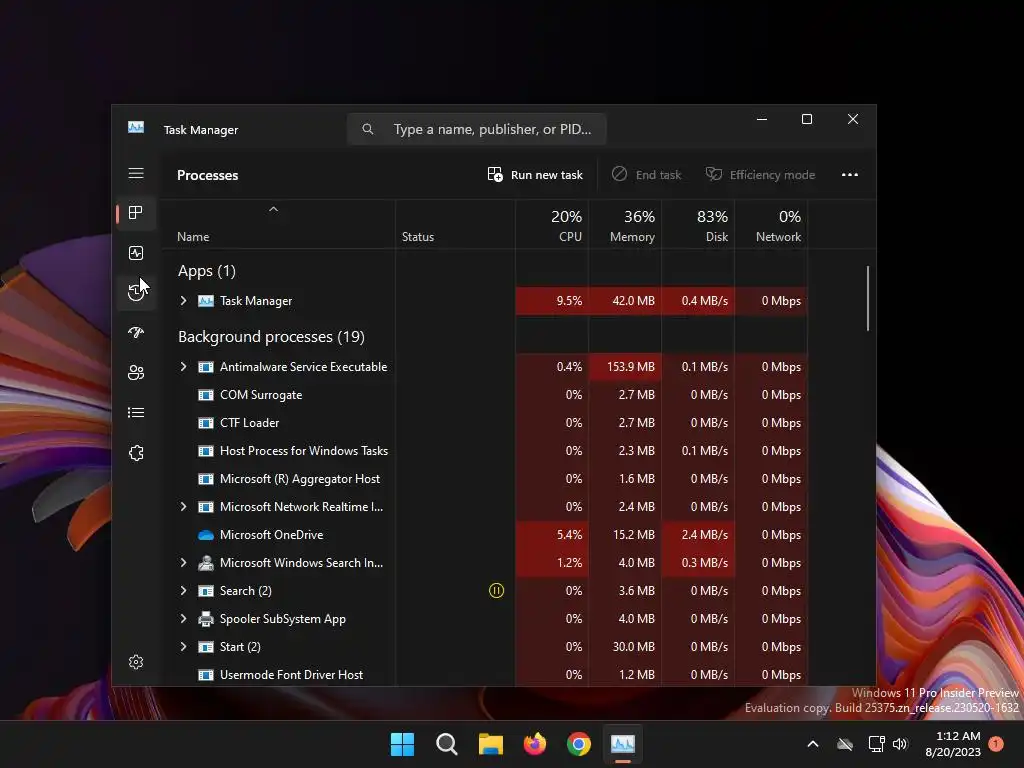Open the hamburger navigation menu
The image size is (1024, 768).
click(136, 173)
